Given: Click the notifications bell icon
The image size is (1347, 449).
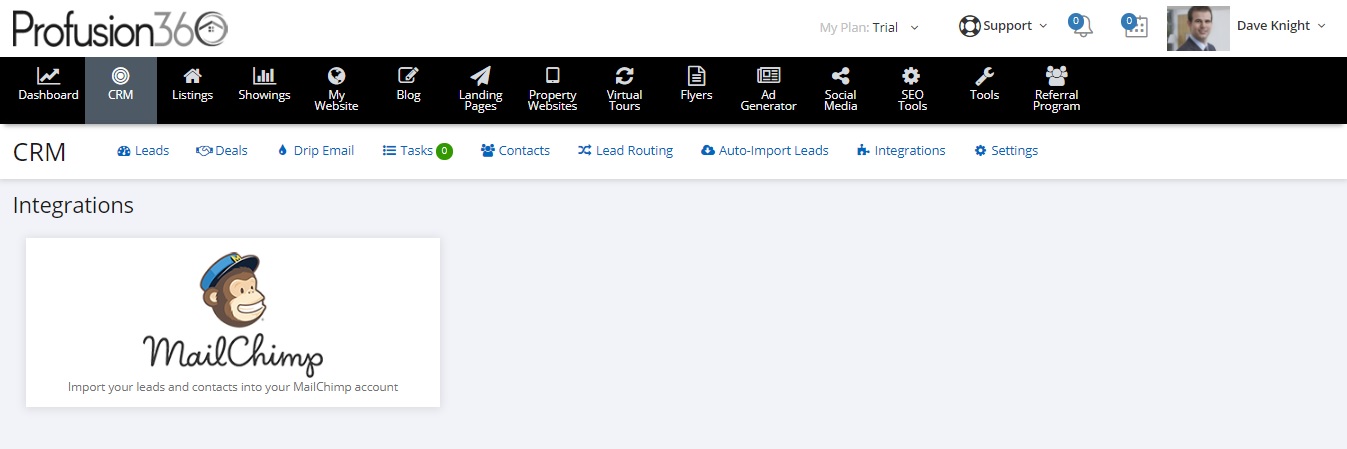Looking at the screenshot, I should [x=1081, y=27].
